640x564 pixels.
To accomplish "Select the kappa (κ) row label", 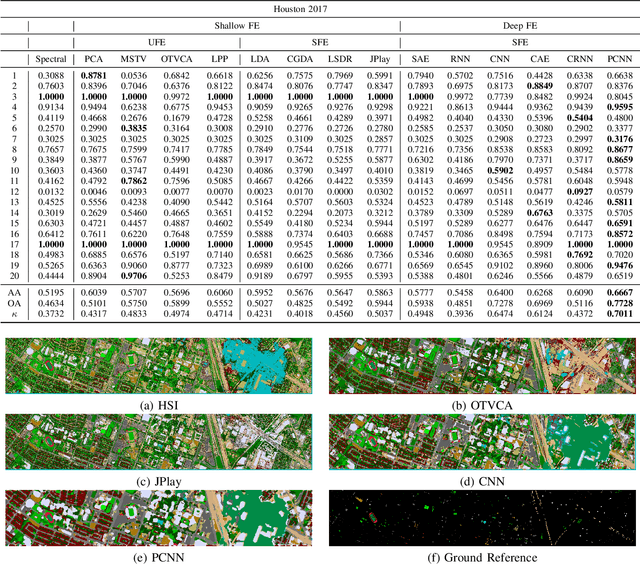I will [12, 313].
